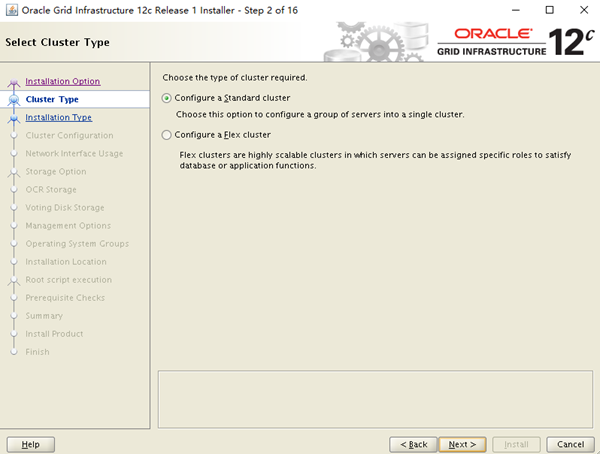The width and height of the screenshot is (600, 454).
Task: Click the Select Cluster Type heading
Action: 57,42
